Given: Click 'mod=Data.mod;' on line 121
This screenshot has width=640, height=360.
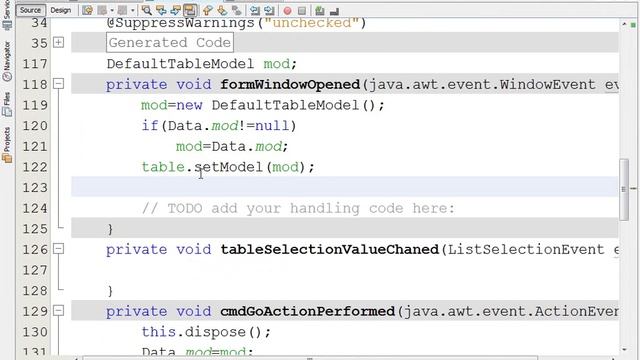Looking at the screenshot, I should 232,146.
